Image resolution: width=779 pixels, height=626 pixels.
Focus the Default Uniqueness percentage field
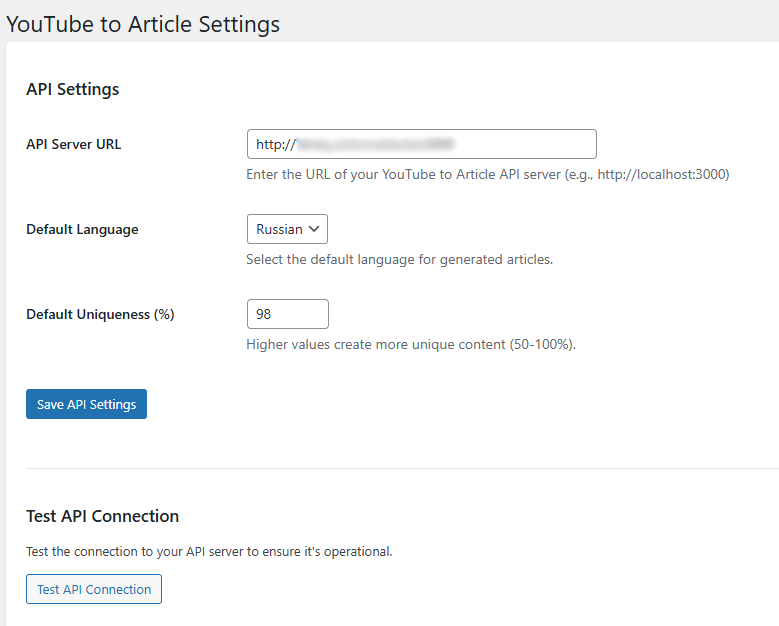(288, 314)
